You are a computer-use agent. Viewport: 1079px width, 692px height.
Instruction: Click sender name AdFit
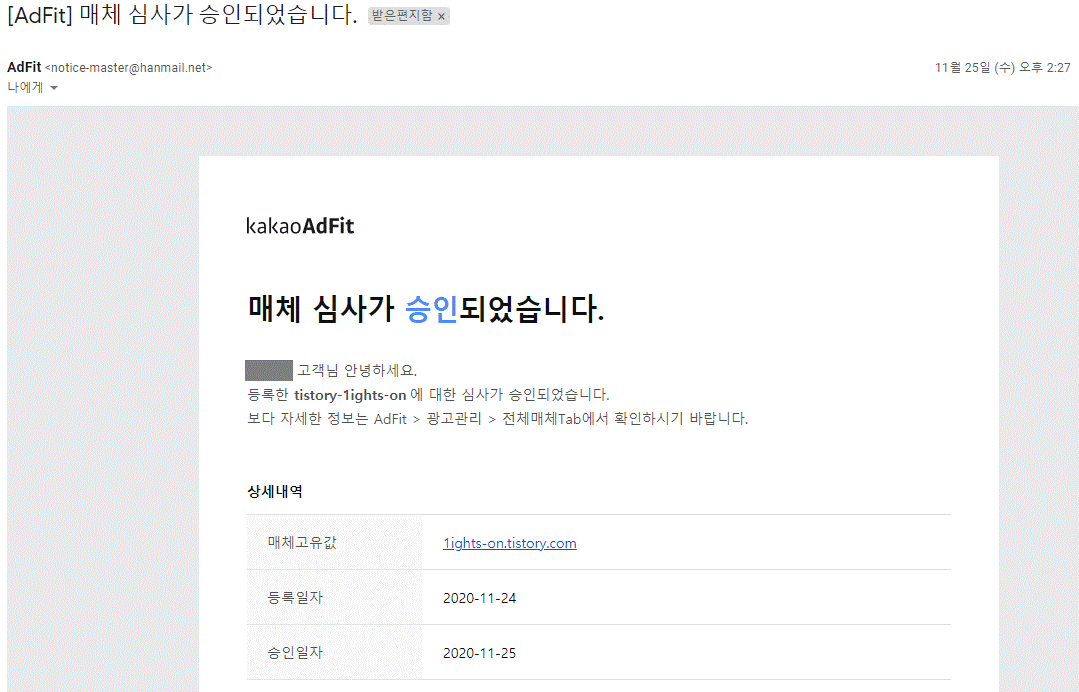24,67
